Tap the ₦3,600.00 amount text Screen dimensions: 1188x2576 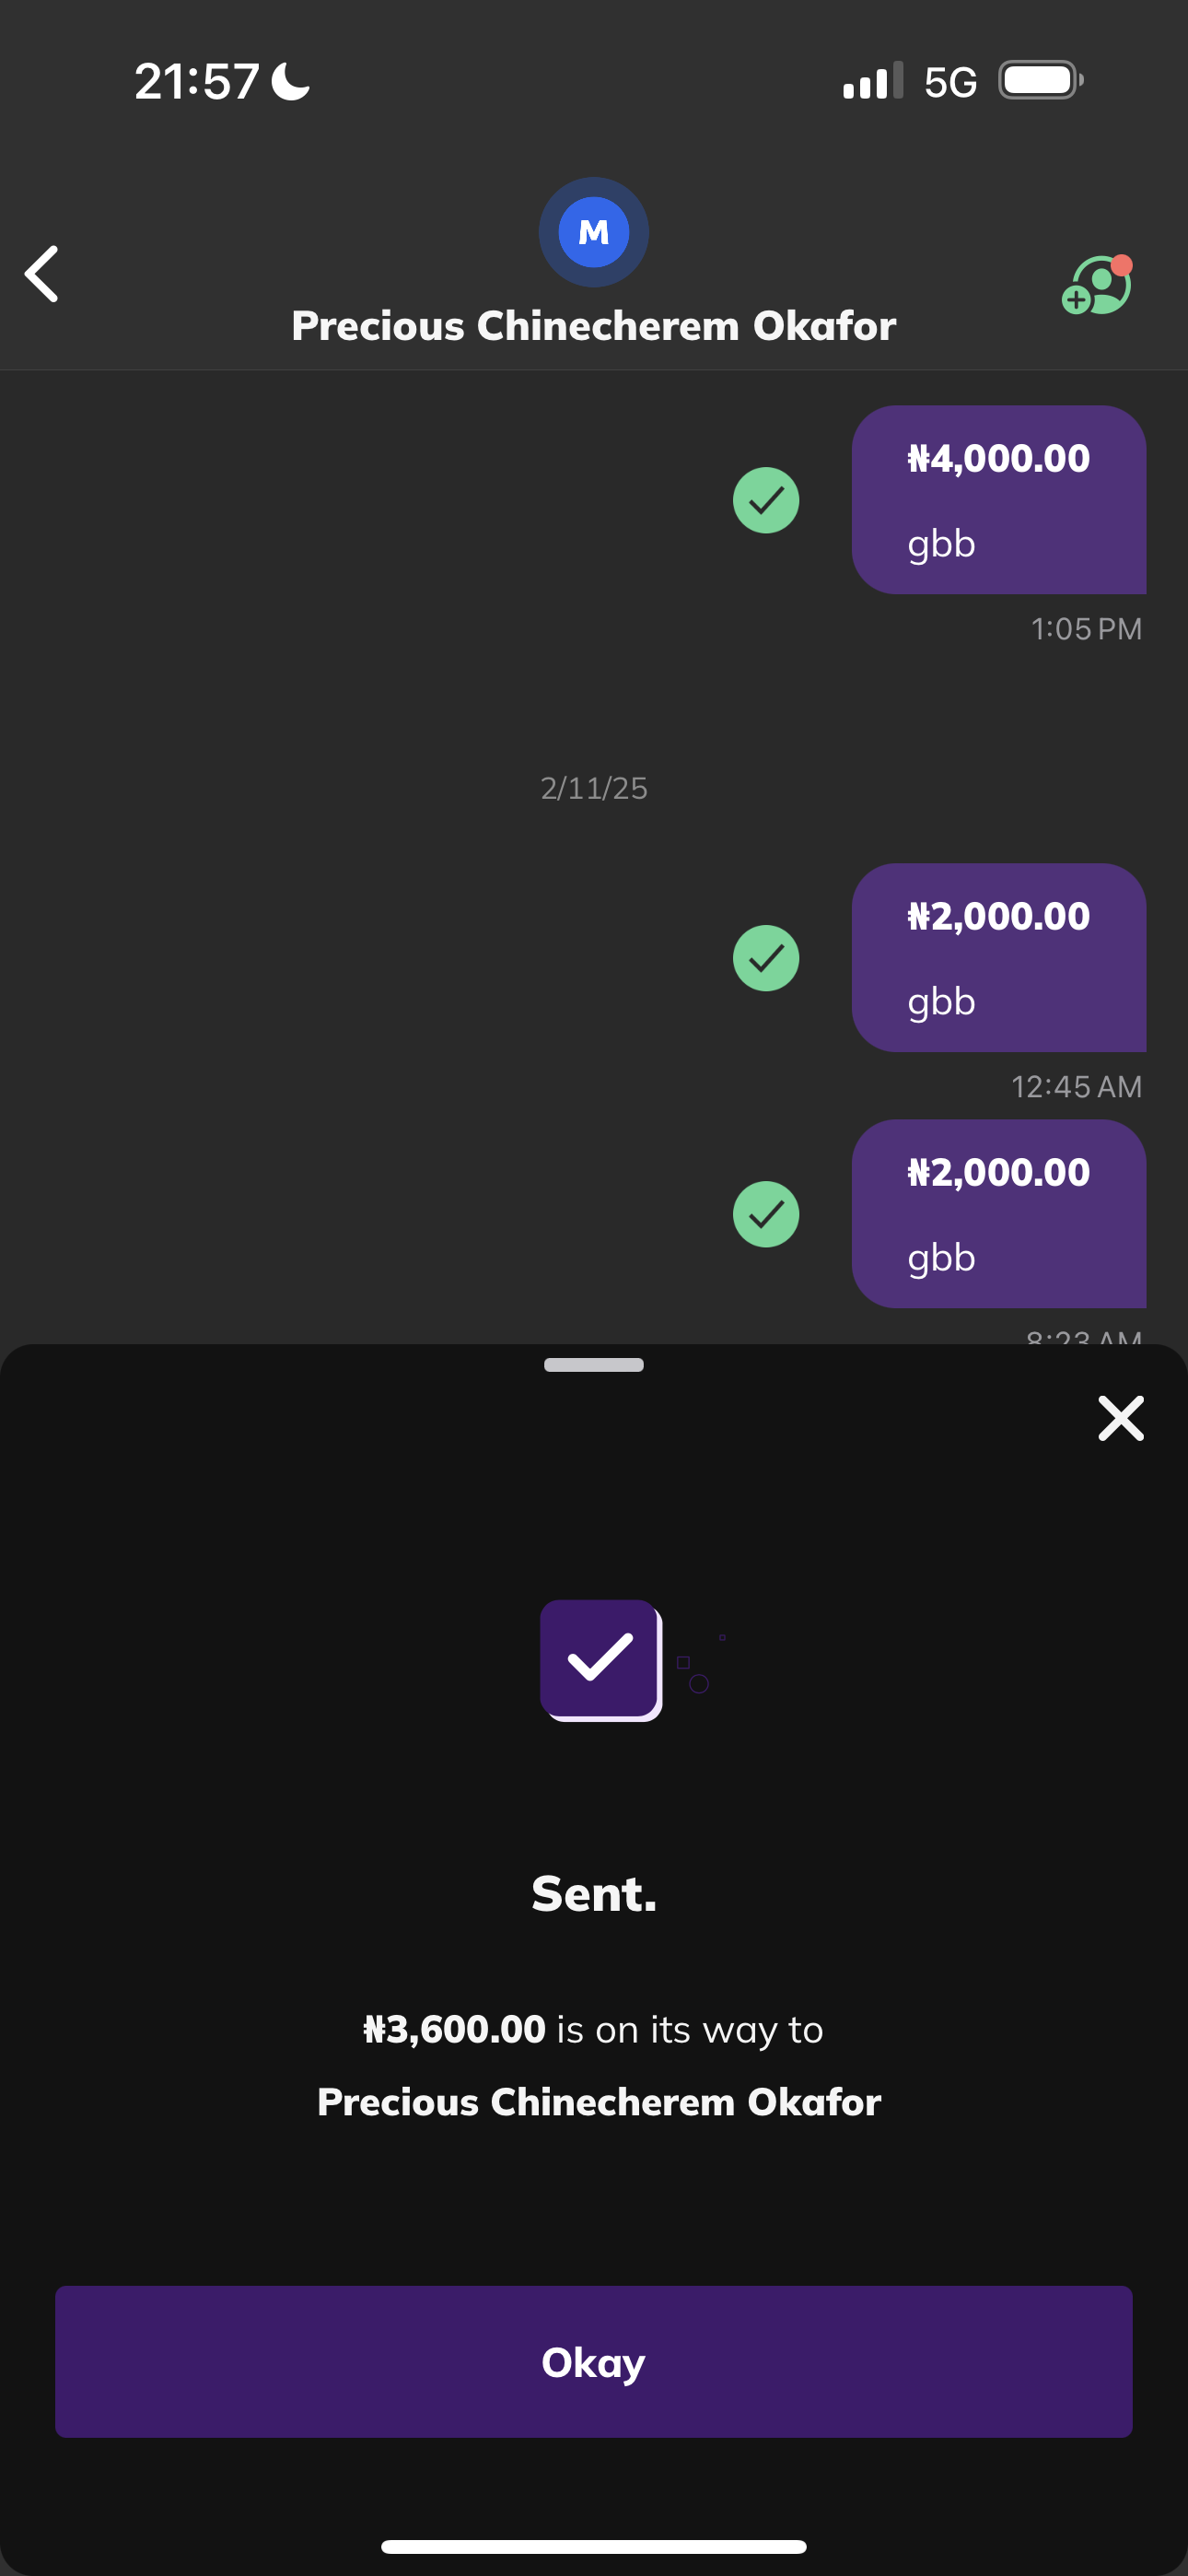click(x=454, y=2030)
